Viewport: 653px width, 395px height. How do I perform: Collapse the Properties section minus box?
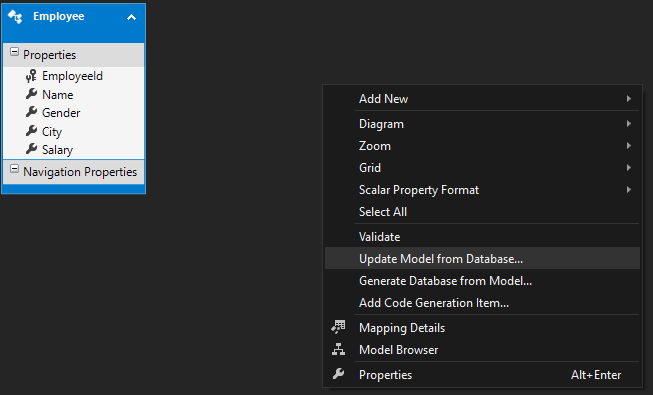(x=14, y=52)
